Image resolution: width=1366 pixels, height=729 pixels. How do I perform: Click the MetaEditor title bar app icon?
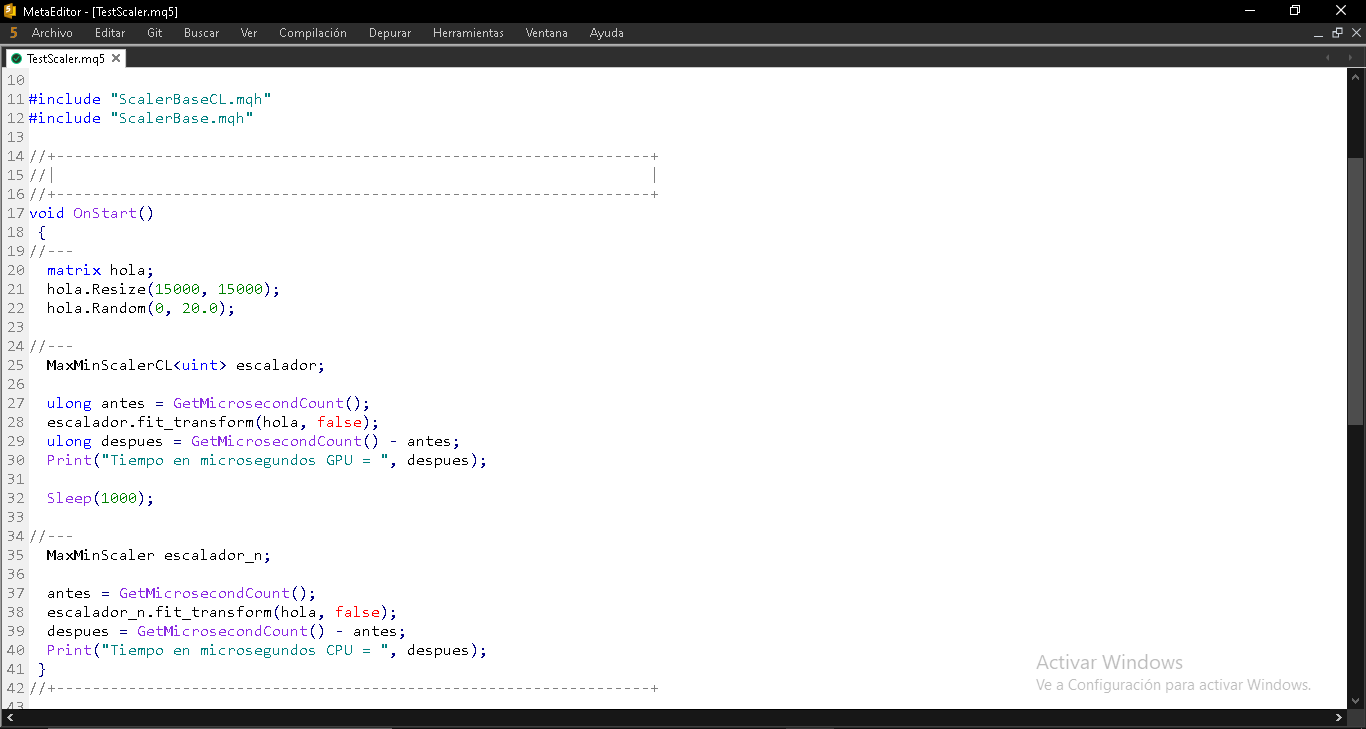pyautogui.click(x=10, y=11)
